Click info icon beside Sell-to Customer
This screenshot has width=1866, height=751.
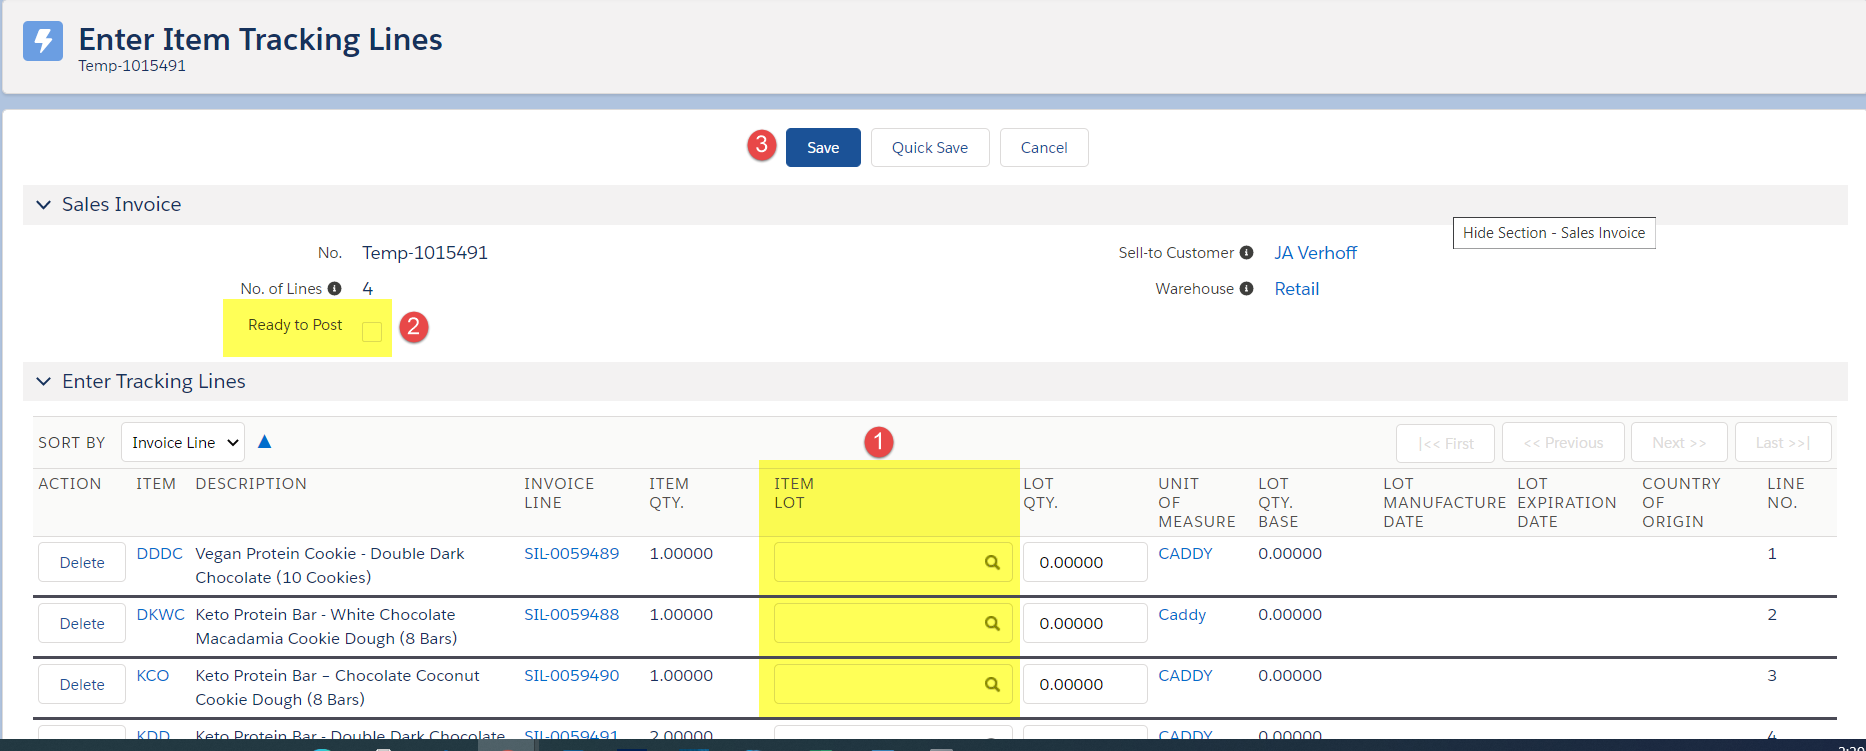[1246, 252]
